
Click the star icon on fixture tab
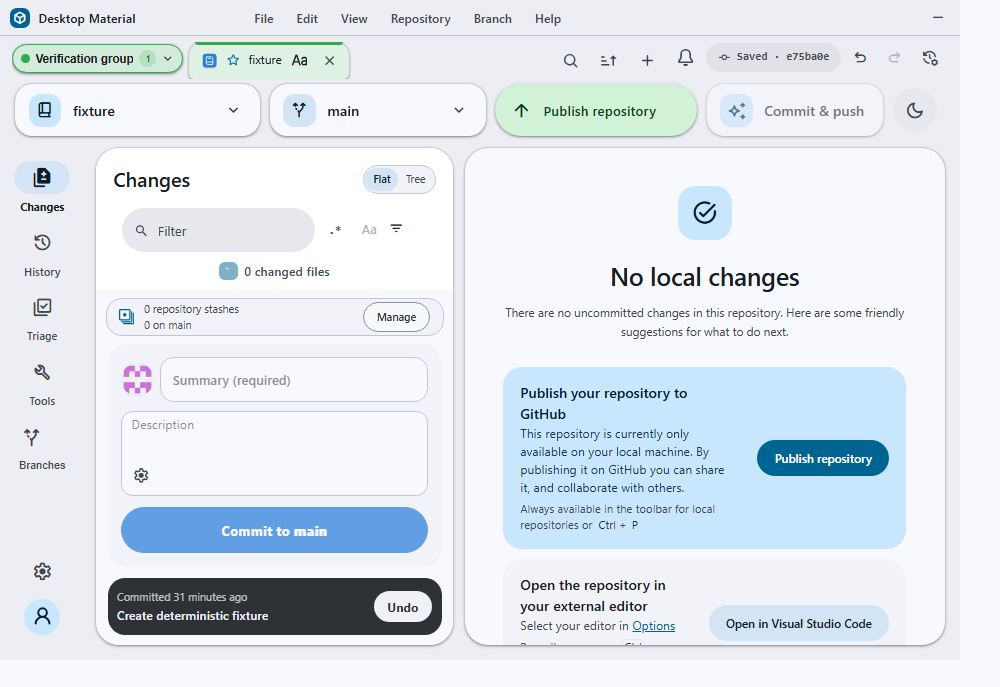tap(233, 60)
